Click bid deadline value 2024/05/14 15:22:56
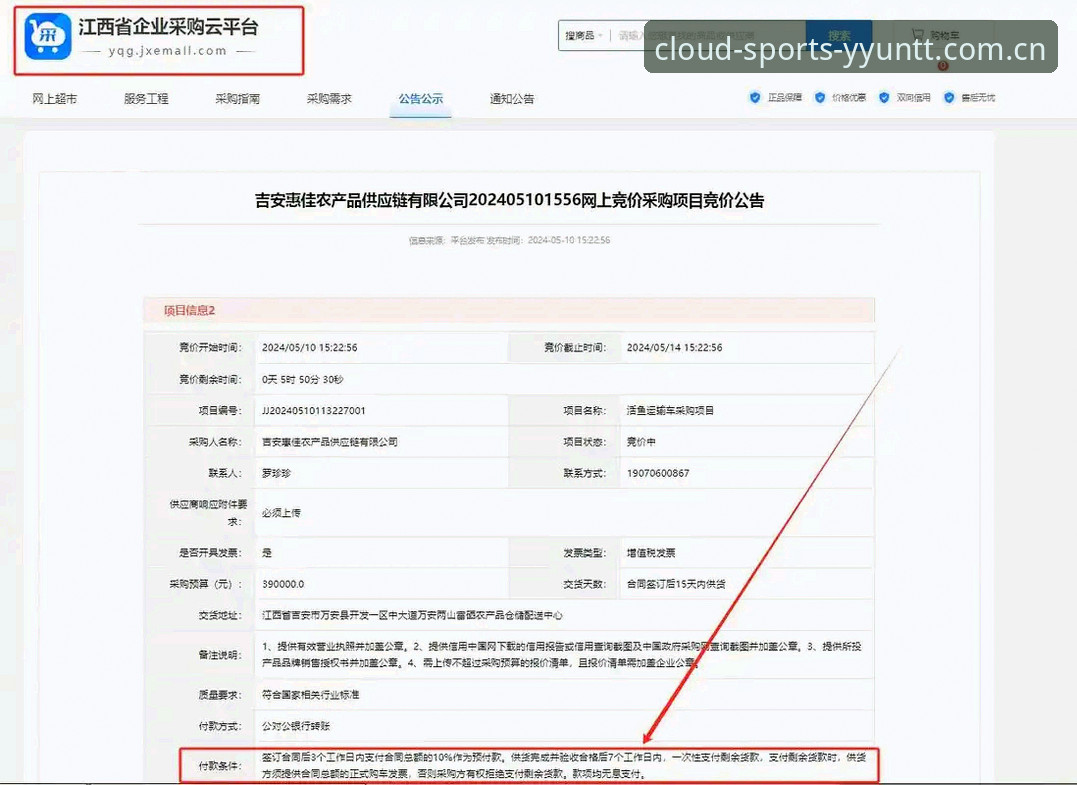This screenshot has height=785, width=1077. [x=674, y=348]
